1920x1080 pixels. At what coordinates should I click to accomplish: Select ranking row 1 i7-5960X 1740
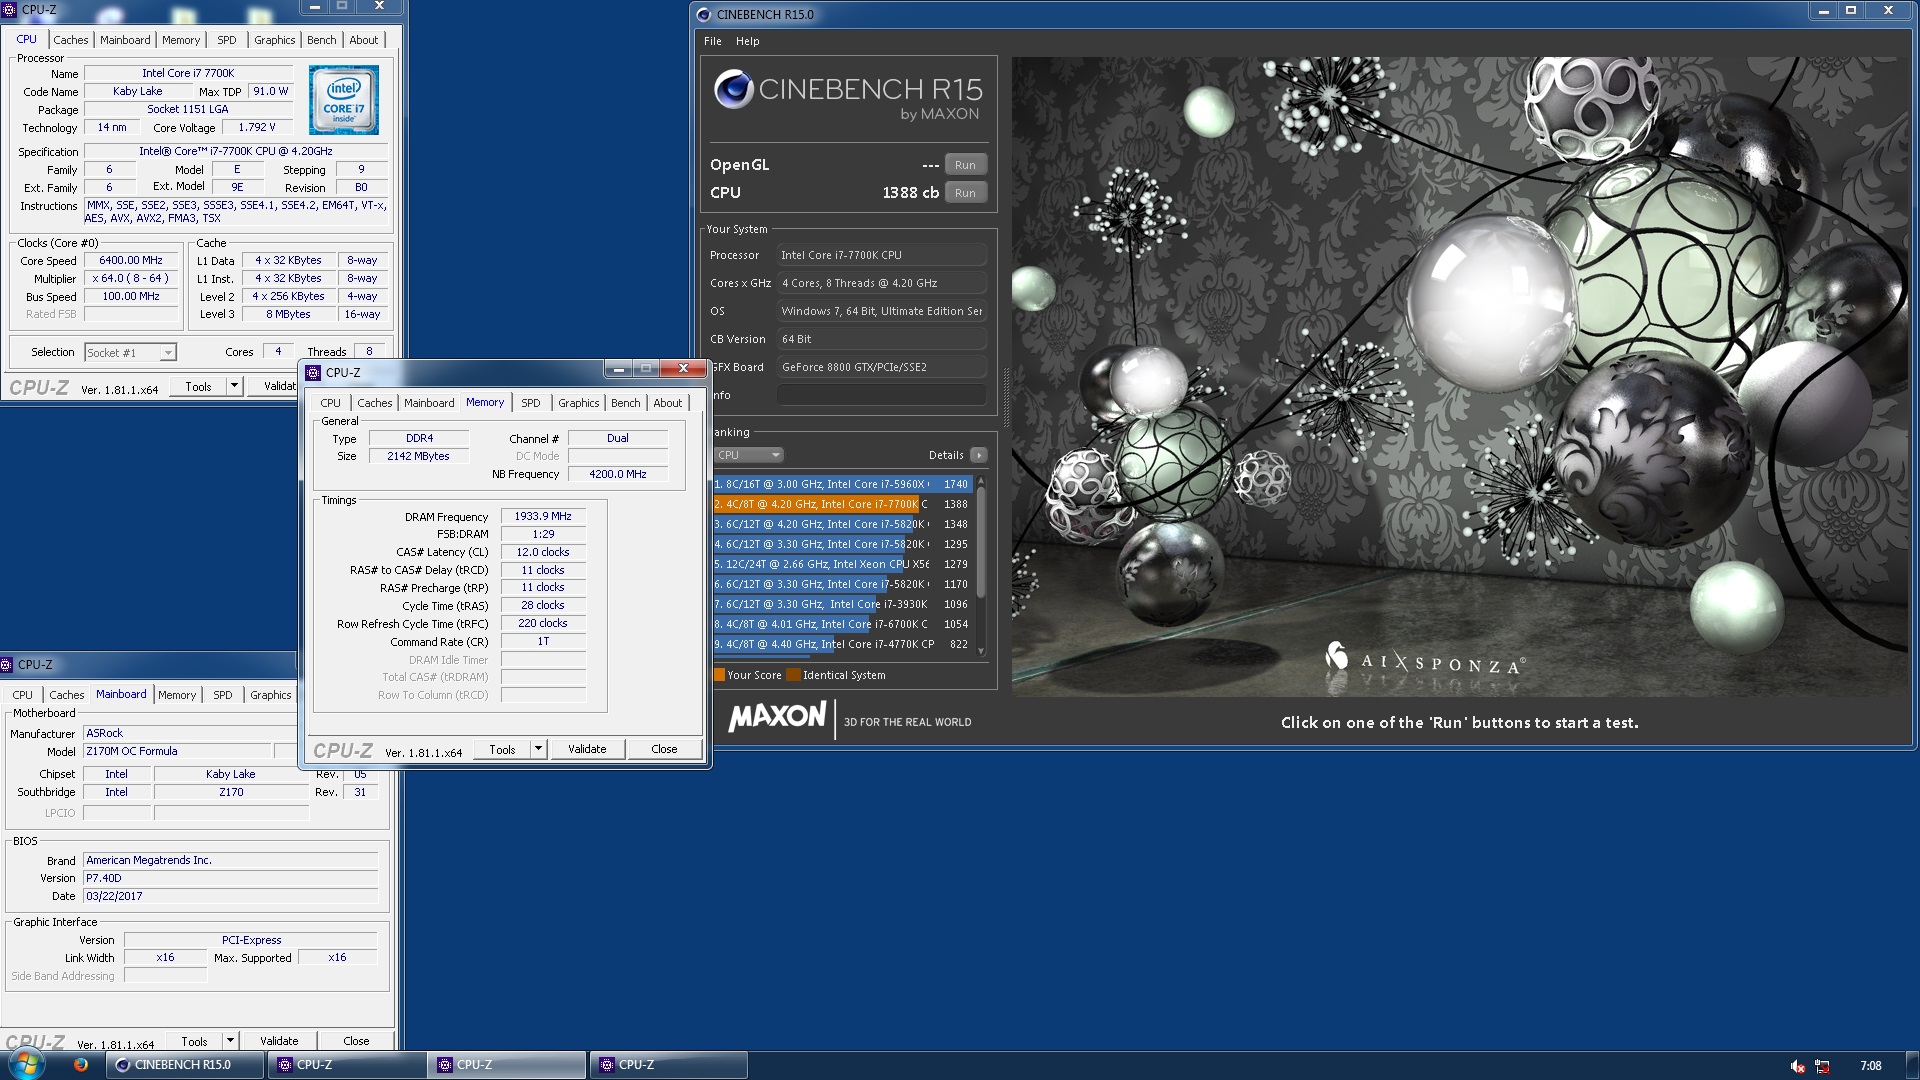(x=842, y=484)
